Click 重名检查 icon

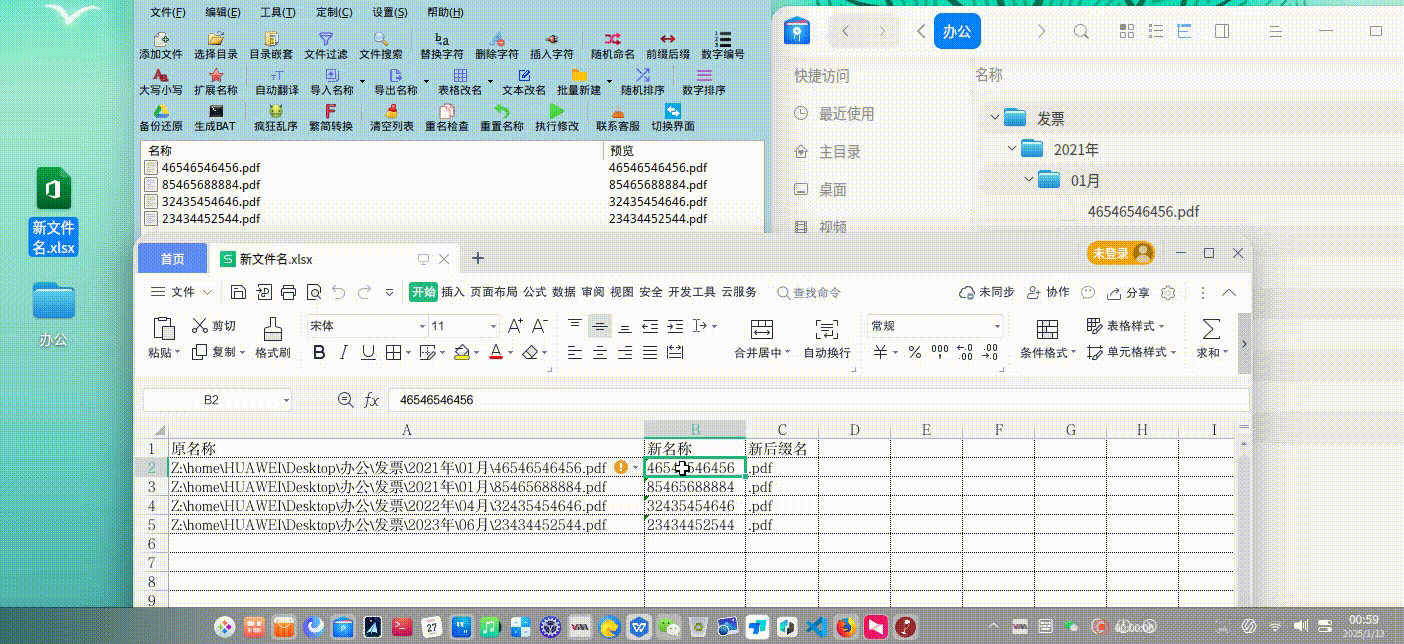447,111
